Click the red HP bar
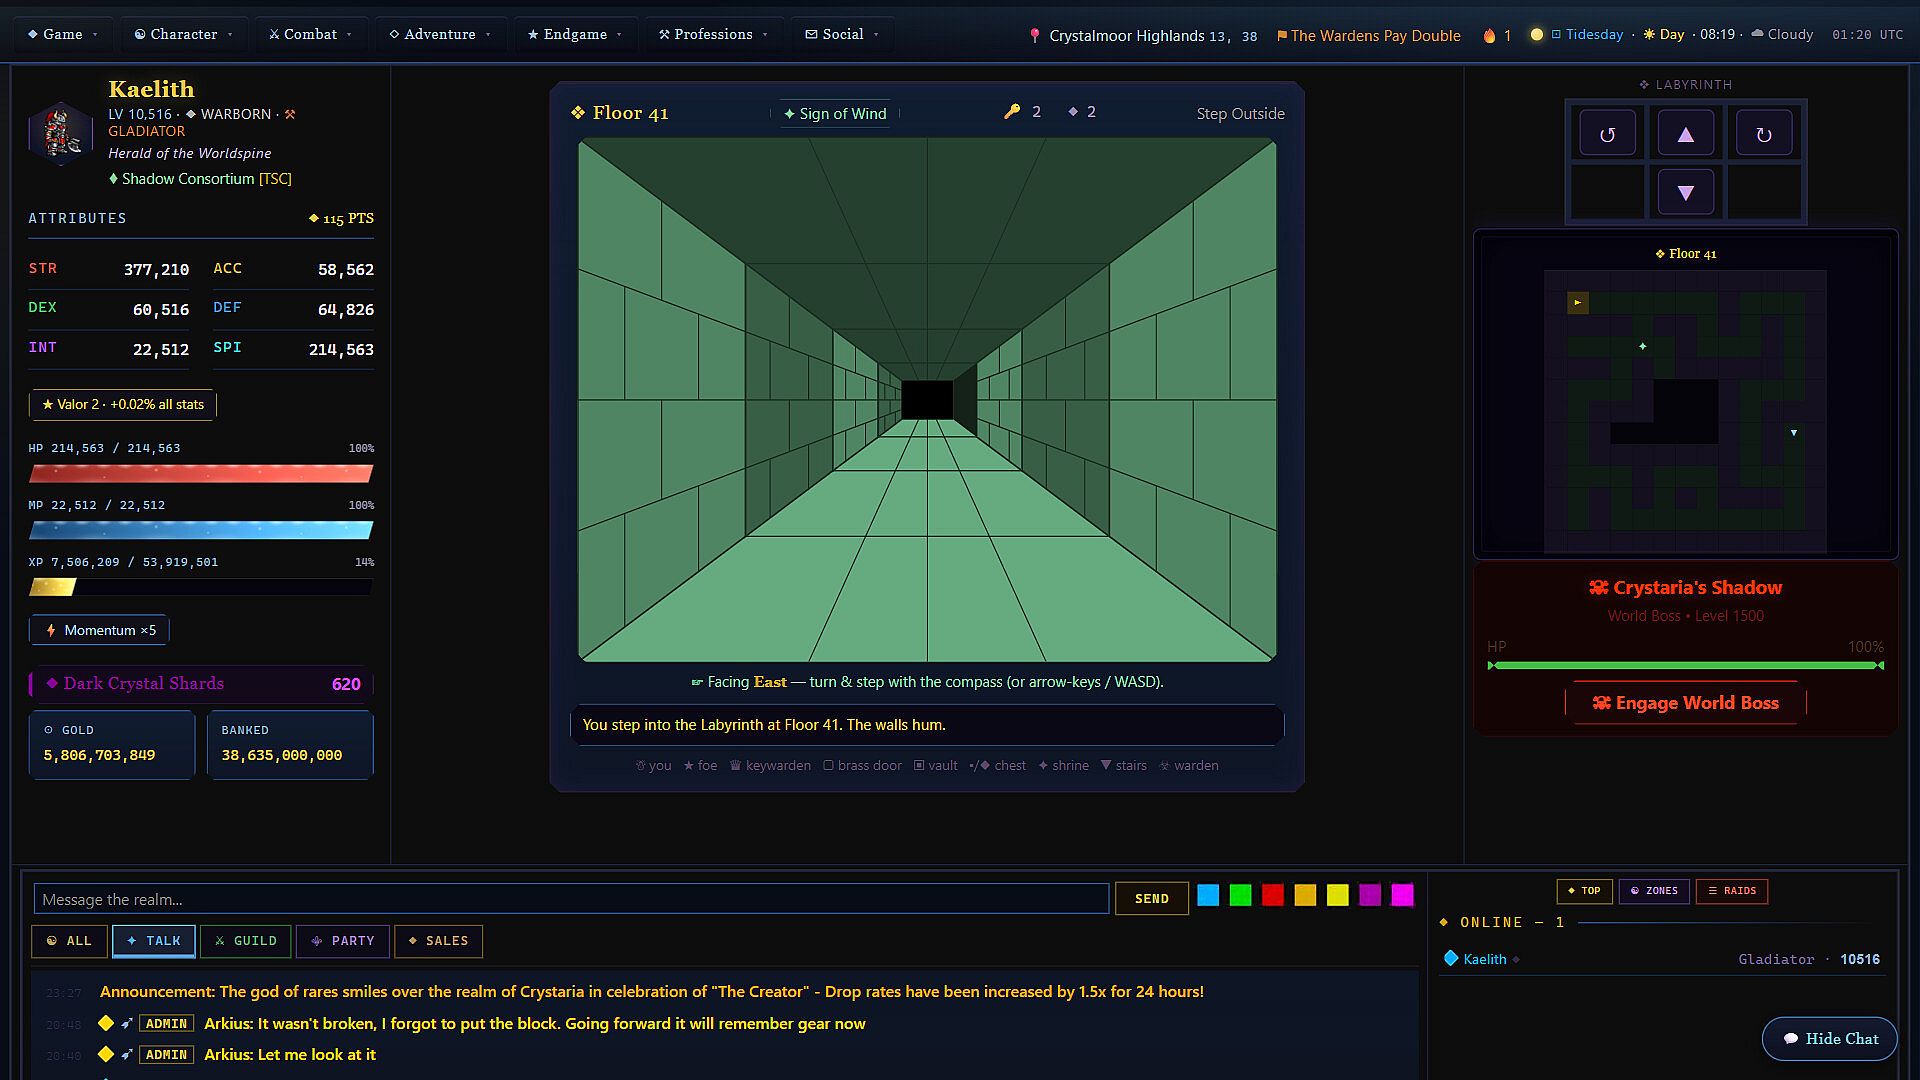The height and width of the screenshot is (1080, 1920). [201, 473]
